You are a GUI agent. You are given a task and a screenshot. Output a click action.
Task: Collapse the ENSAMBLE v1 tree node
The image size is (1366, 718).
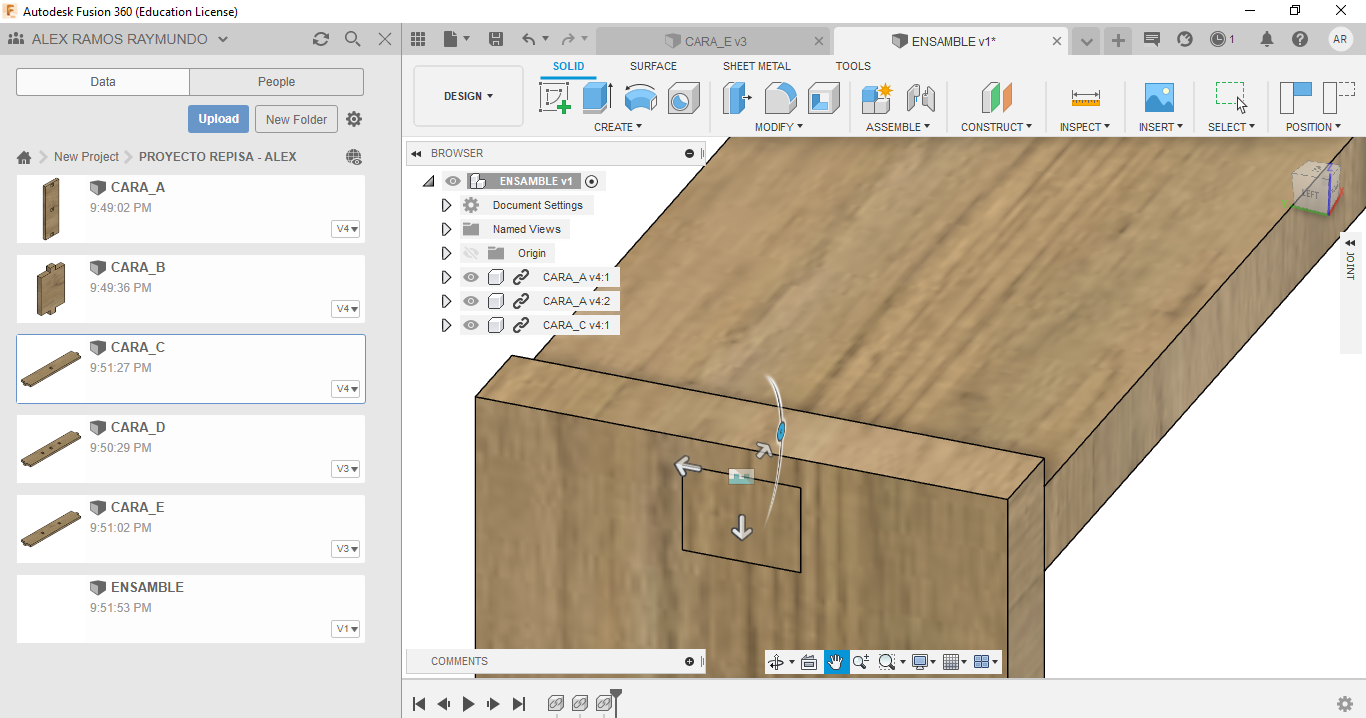tap(429, 181)
